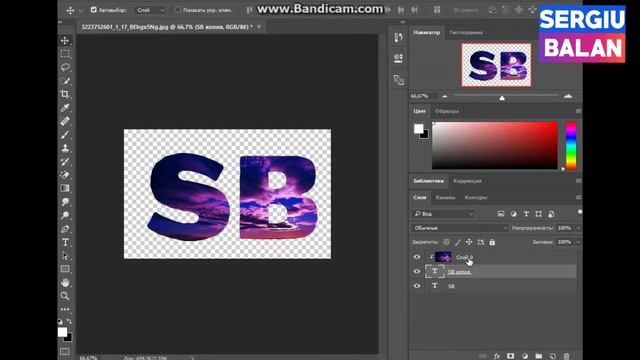Image resolution: width=640 pixels, height=360 pixels.
Task: Select the Blur tool
Action: coord(65,202)
